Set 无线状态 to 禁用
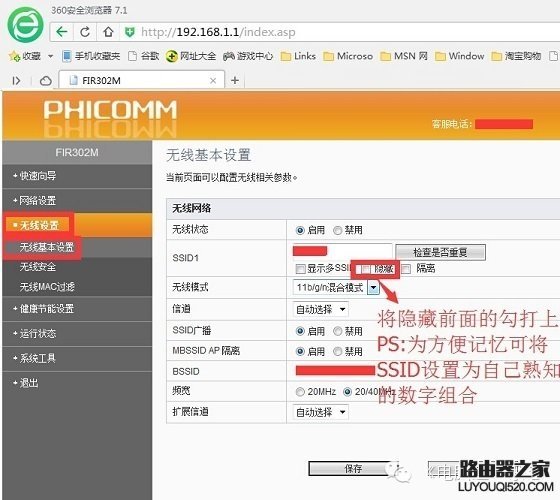Viewport: 560px width, 500px height. [338, 230]
